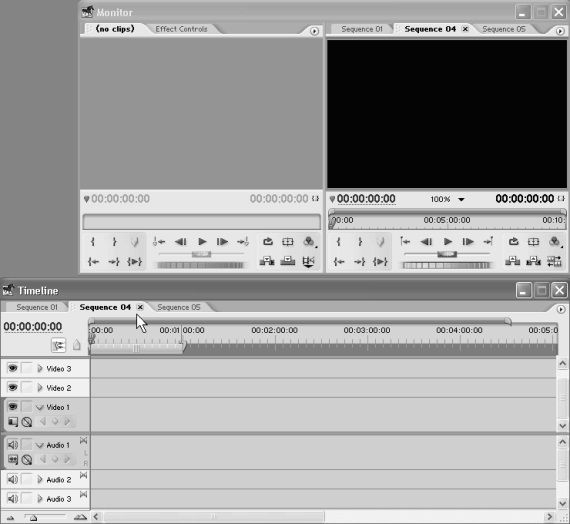
Task: Collapse the Audio 1 track
Action: pos(40,445)
